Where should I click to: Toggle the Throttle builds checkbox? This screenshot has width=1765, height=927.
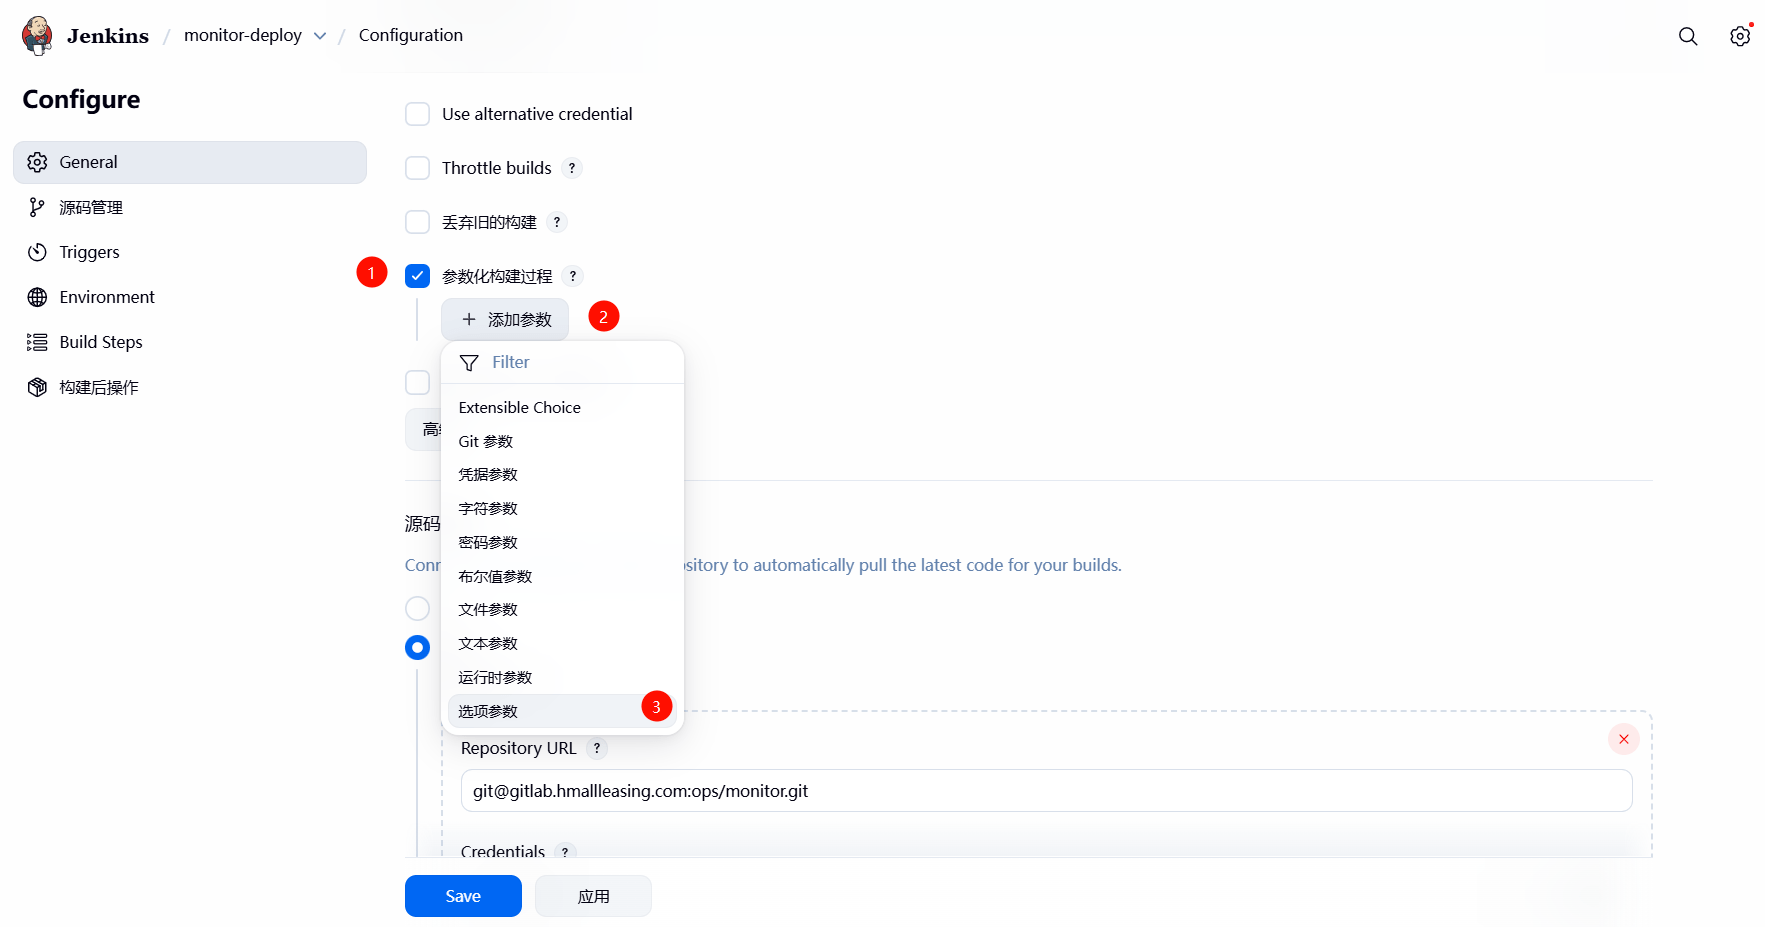coord(417,168)
